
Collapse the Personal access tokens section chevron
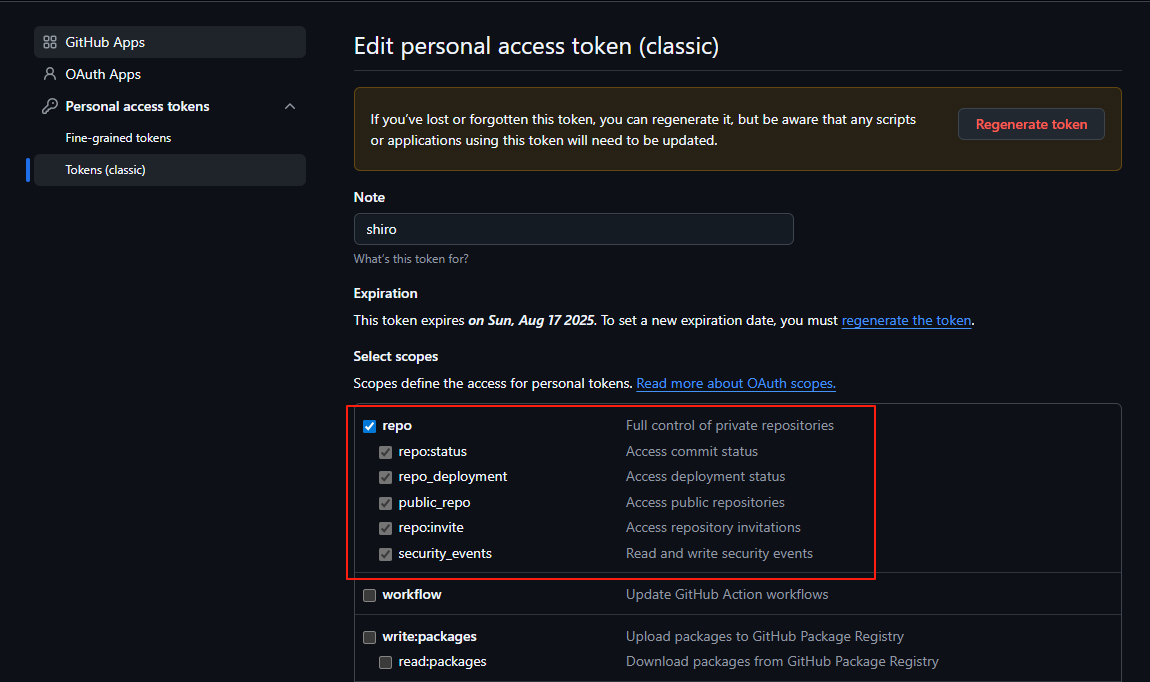point(290,106)
